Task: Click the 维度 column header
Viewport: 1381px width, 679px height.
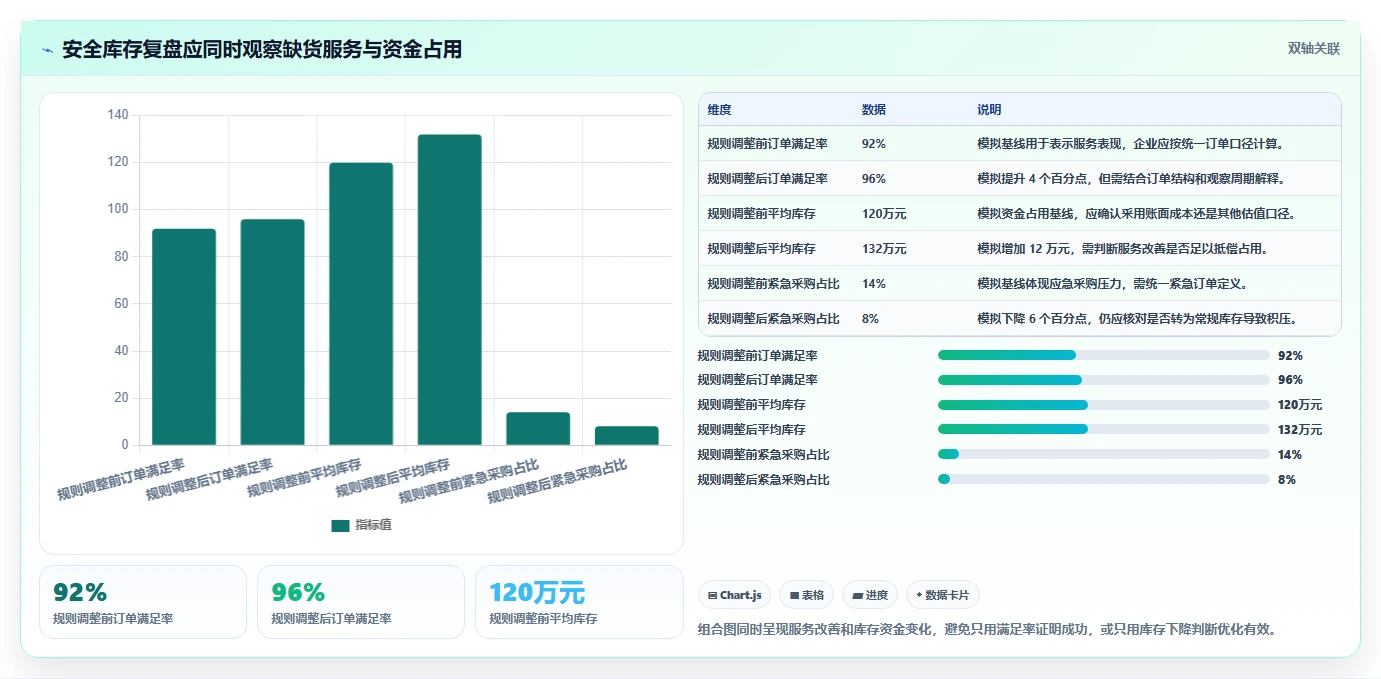Action: click(x=719, y=110)
